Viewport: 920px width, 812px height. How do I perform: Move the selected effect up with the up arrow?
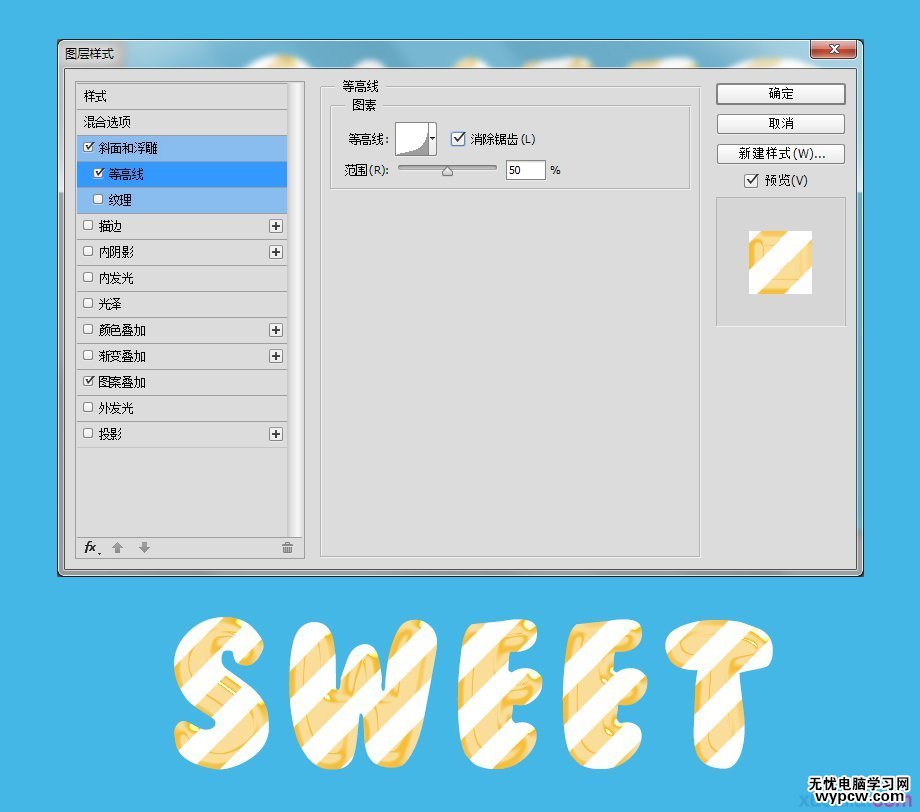[x=117, y=548]
